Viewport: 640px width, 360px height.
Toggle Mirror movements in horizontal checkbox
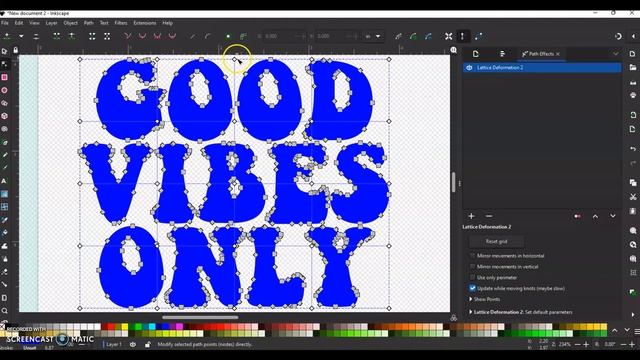[x=472, y=256]
